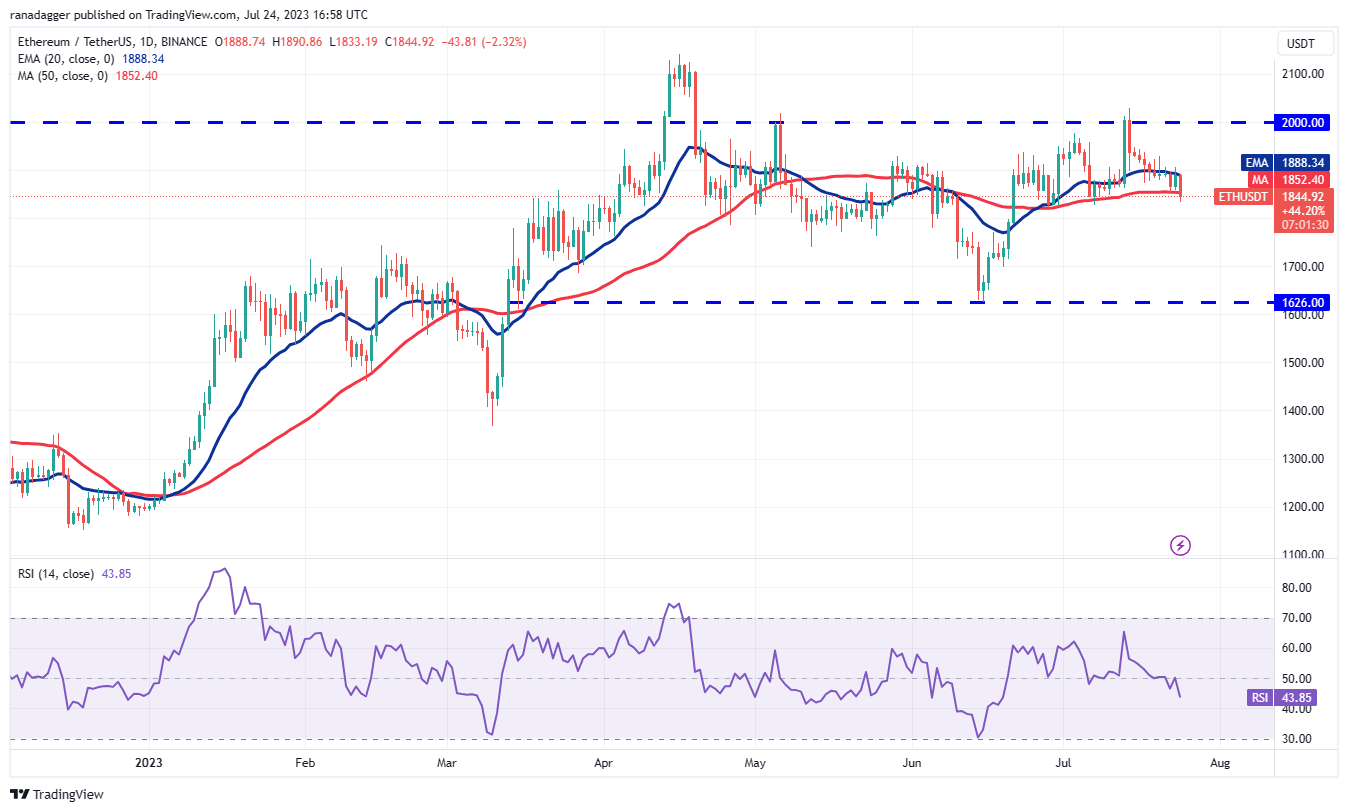The image size is (1348, 812).
Task: Click the blue EMA tag on price axis
Action: coord(1257,162)
